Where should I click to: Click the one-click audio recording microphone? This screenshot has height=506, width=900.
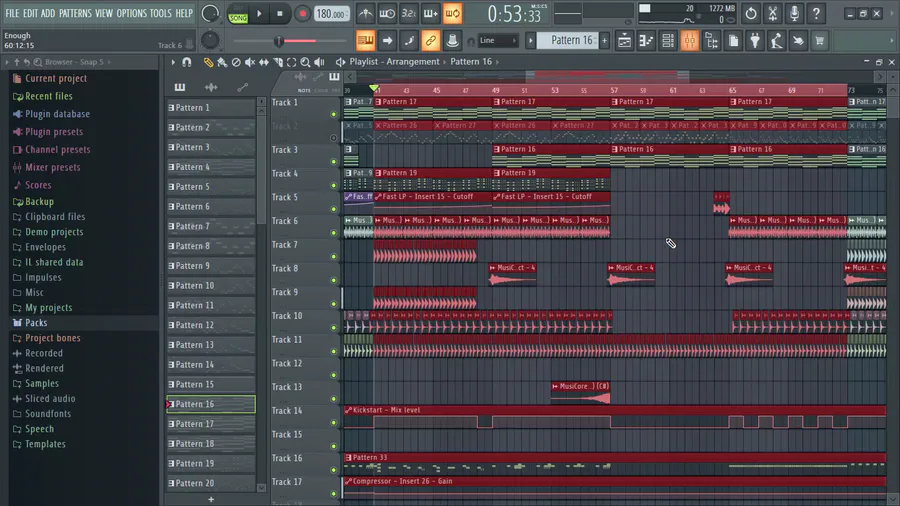(794, 13)
